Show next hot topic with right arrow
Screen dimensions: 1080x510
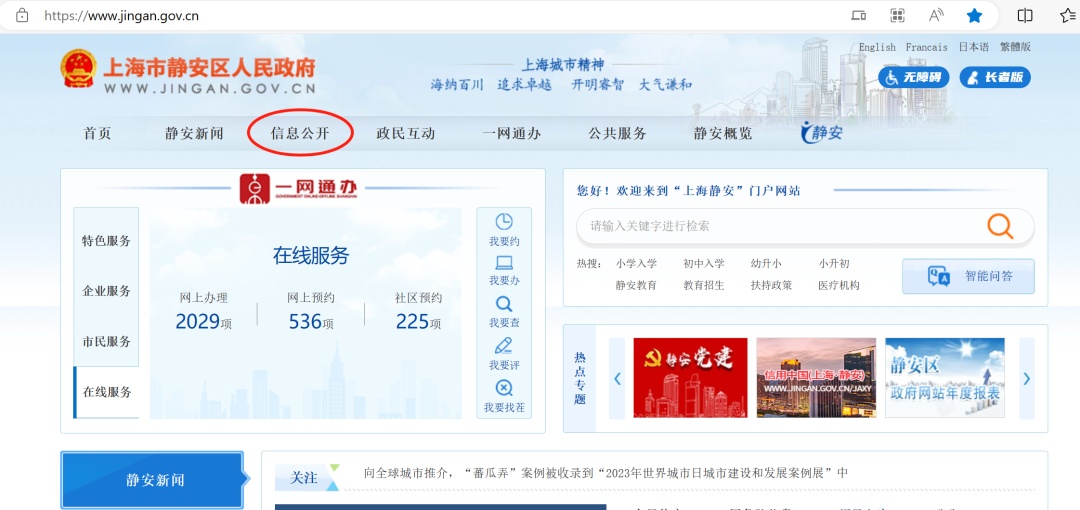(1026, 378)
